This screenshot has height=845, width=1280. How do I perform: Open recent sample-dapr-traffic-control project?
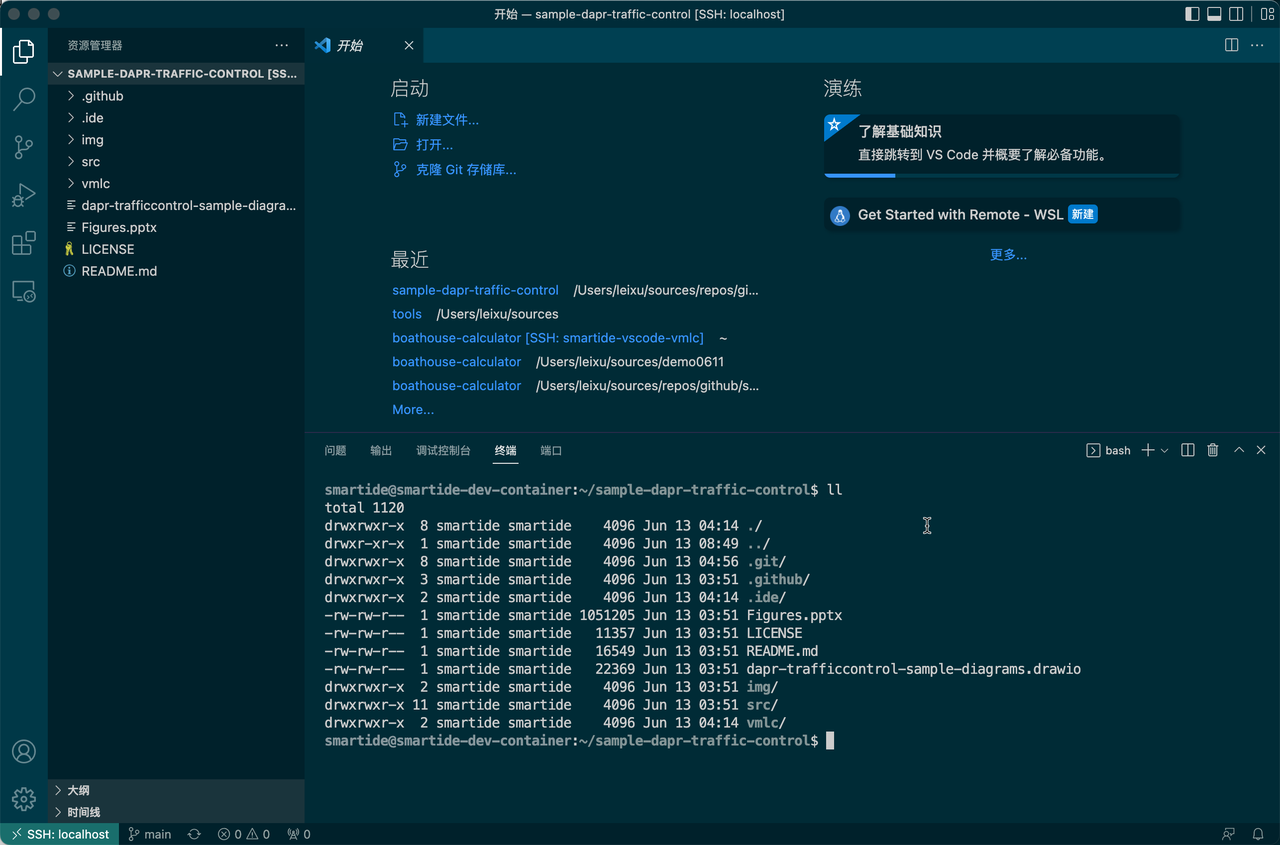(475, 290)
